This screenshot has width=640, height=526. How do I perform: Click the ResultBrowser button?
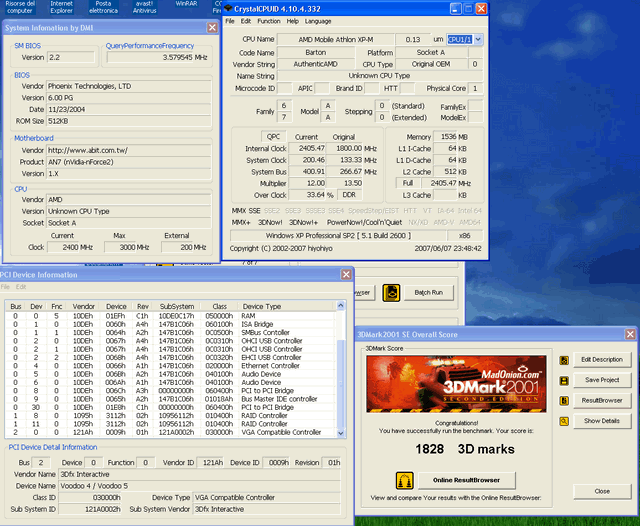pyautogui.click(x=602, y=400)
